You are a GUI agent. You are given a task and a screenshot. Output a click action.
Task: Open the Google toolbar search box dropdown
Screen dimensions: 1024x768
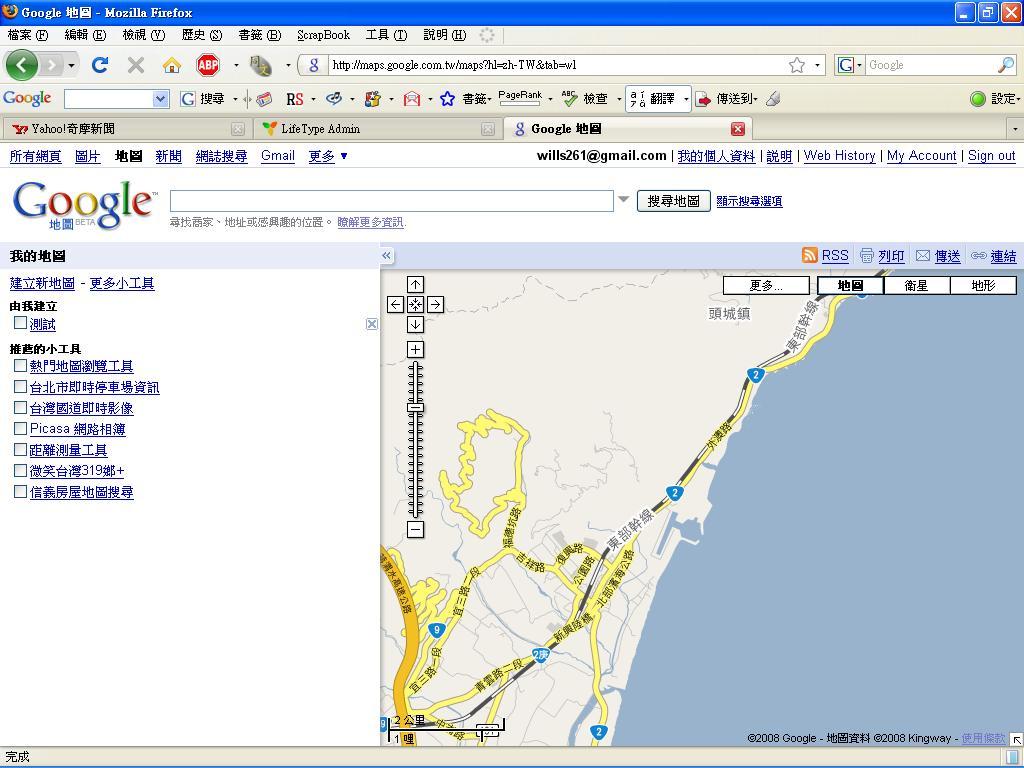click(x=161, y=99)
